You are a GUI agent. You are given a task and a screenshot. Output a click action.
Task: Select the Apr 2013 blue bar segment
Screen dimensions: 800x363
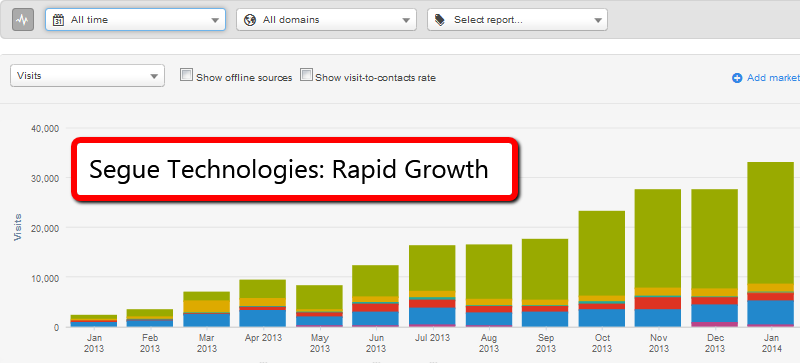tap(263, 318)
